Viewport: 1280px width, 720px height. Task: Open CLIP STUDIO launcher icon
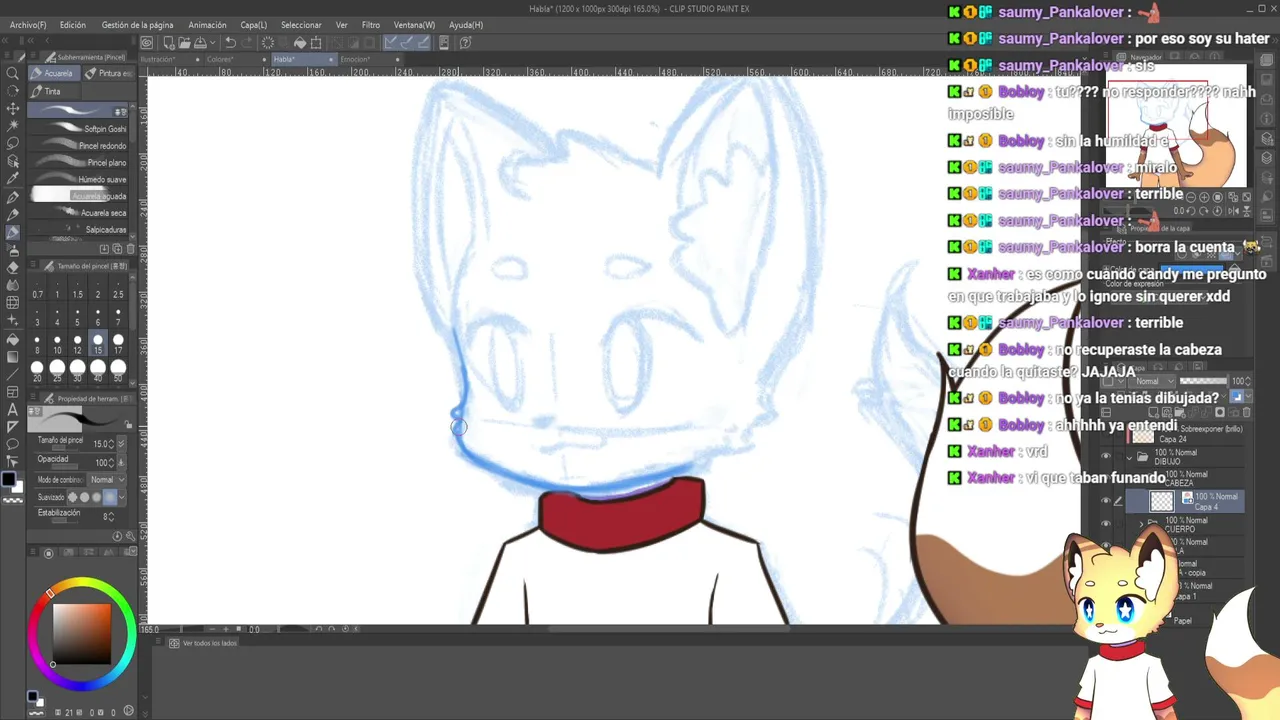click(147, 43)
